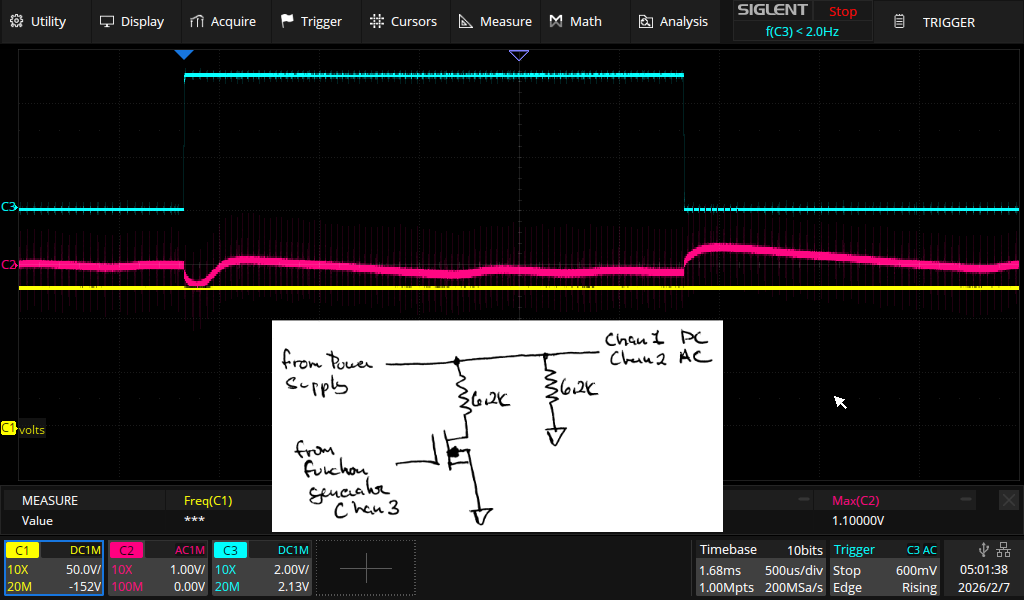The height and width of the screenshot is (600, 1024).
Task: Click the trigger position marker above the grid
Action: coord(185,54)
